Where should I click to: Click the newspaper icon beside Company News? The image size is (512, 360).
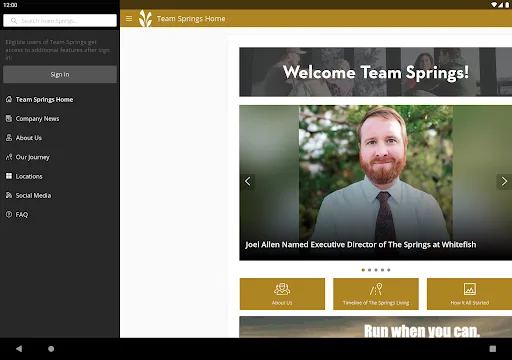pyautogui.click(x=9, y=118)
